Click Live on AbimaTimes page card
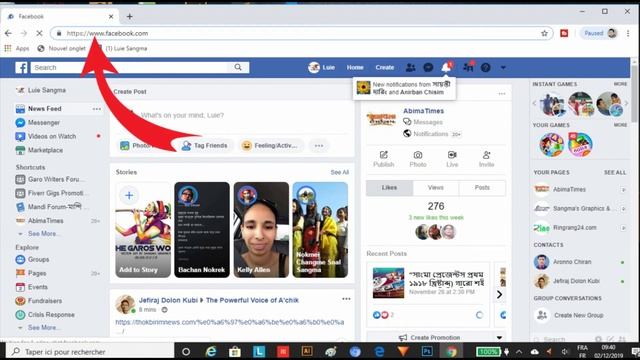Image resolution: width=640 pixels, height=360 pixels. [452, 159]
